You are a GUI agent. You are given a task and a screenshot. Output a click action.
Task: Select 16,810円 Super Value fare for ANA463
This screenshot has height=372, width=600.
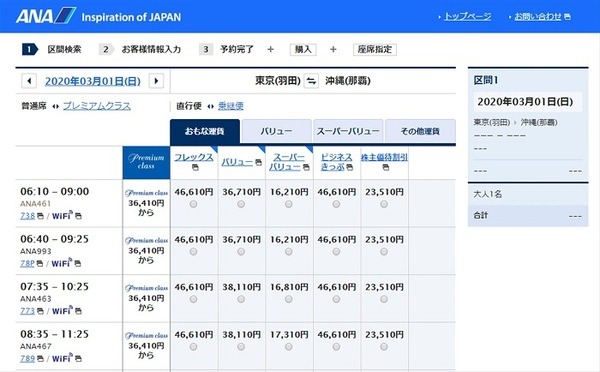pyautogui.click(x=289, y=299)
